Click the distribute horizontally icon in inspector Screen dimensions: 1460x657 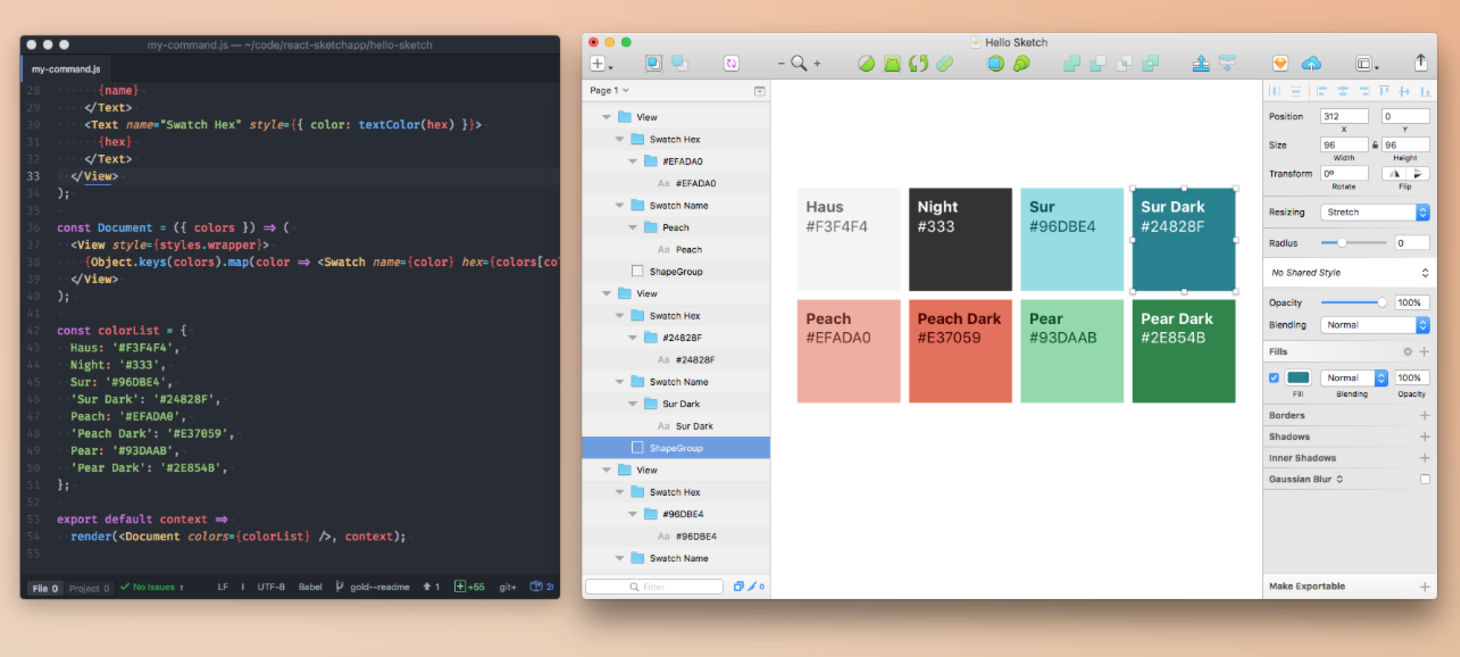[1274, 91]
